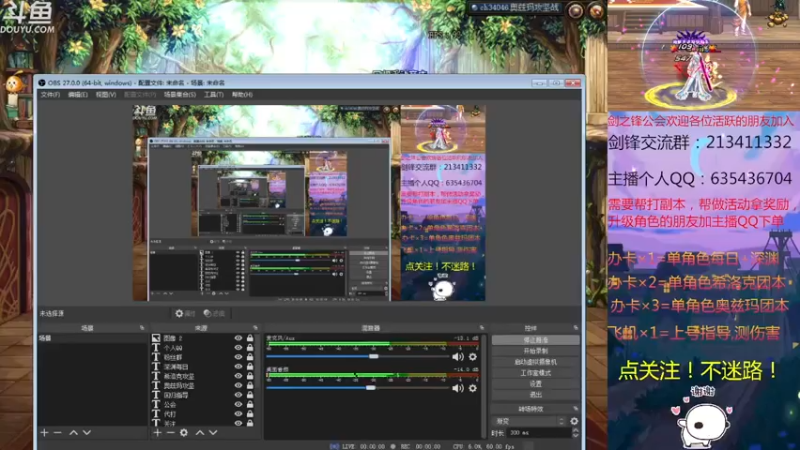The height and width of the screenshot is (450, 800).
Task: Open the 渐变 transition dropdown
Action: pos(529,421)
